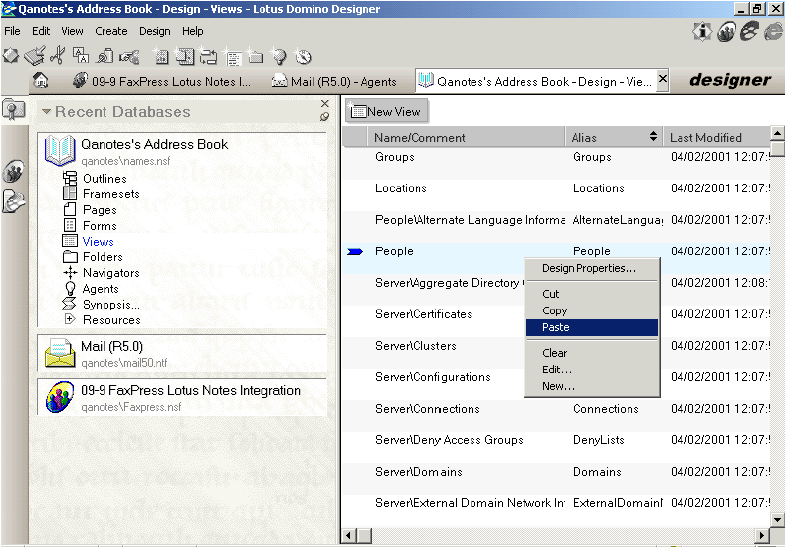
Task: Click the Name/Comment column header
Action: coord(466,137)
